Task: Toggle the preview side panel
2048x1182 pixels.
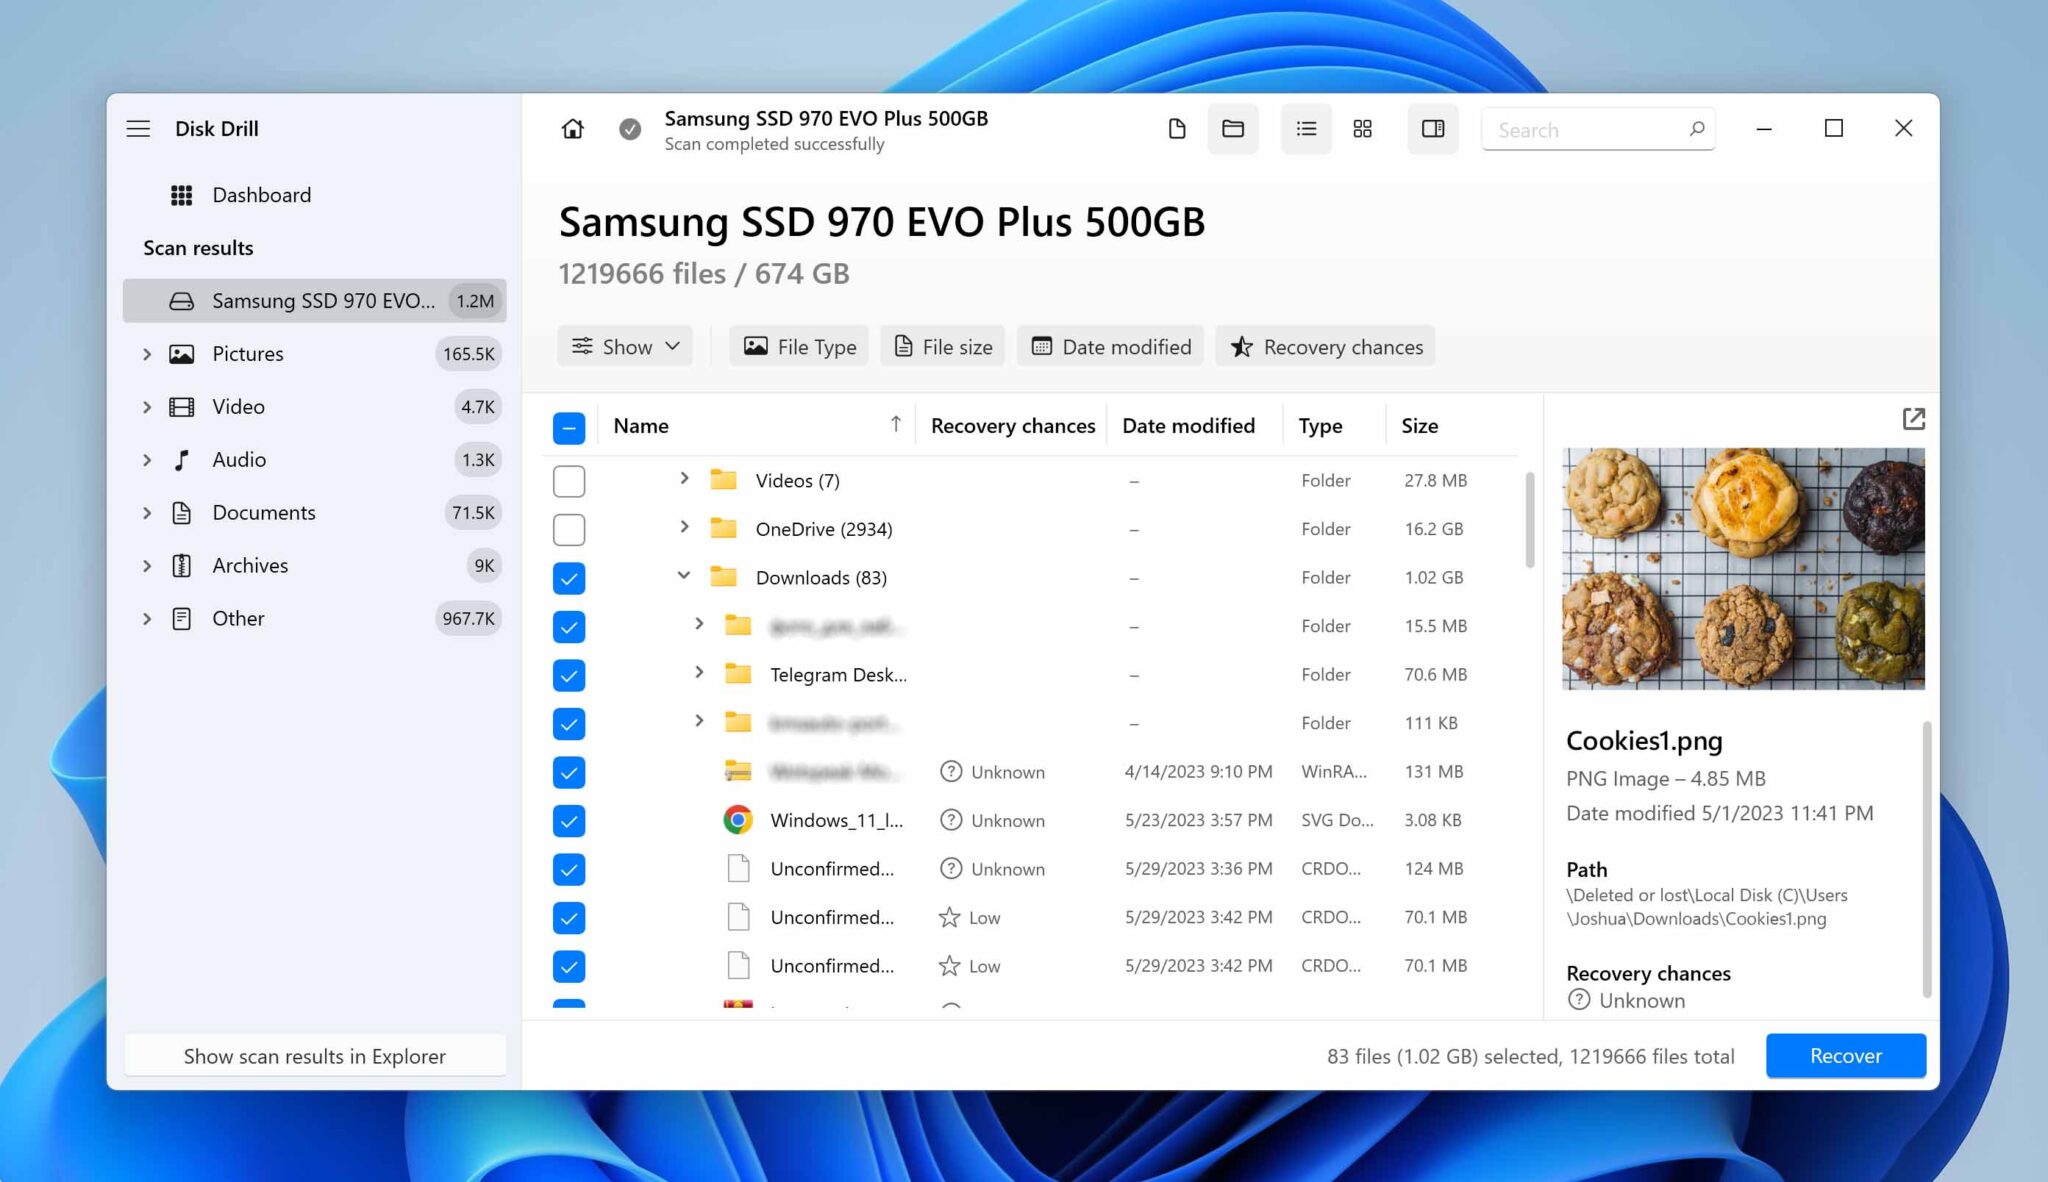Action: point(1433,129)
